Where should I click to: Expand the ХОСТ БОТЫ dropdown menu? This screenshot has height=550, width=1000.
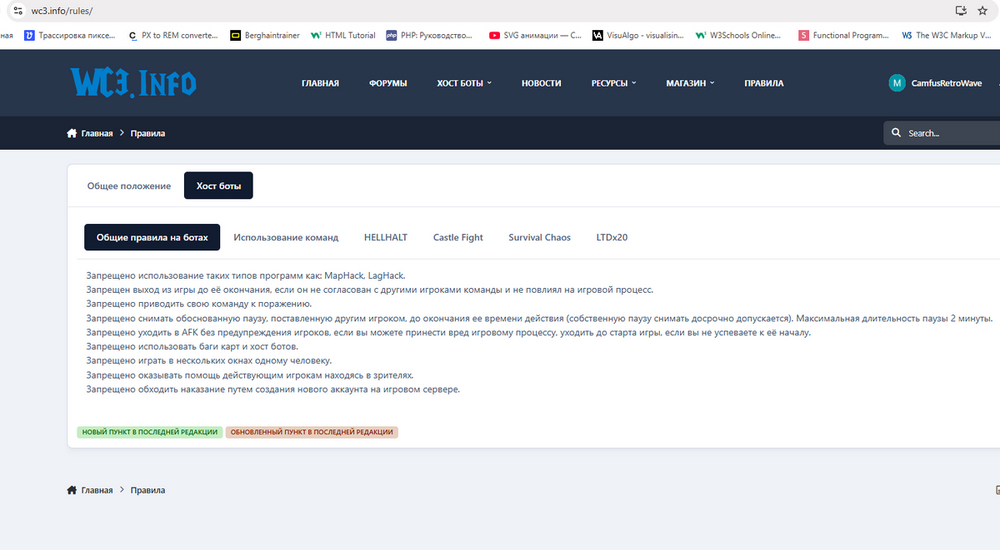click(x=464, y=83)
